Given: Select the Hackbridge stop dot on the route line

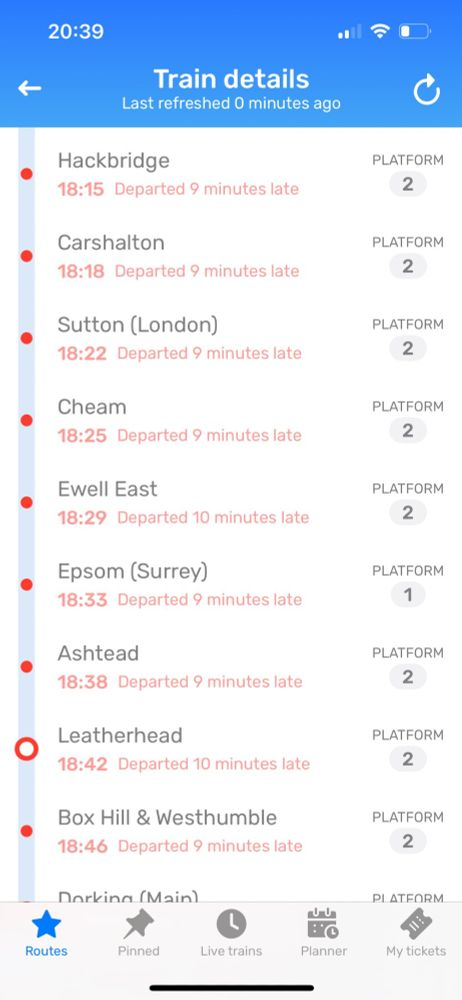Looking at the screenshot, I should (x=26, y=173).
